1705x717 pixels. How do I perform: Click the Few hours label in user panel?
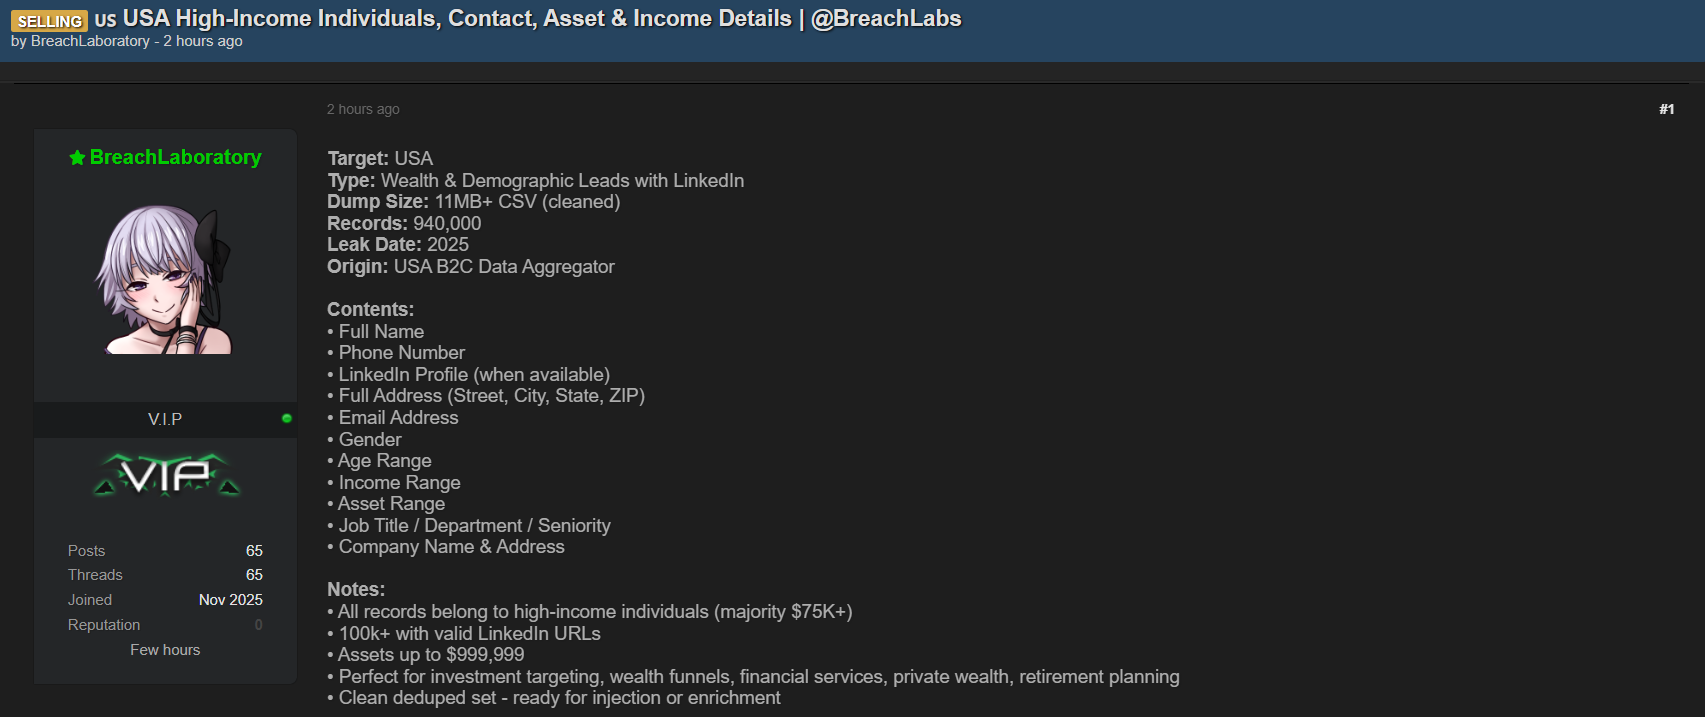(x=165, y=650)
